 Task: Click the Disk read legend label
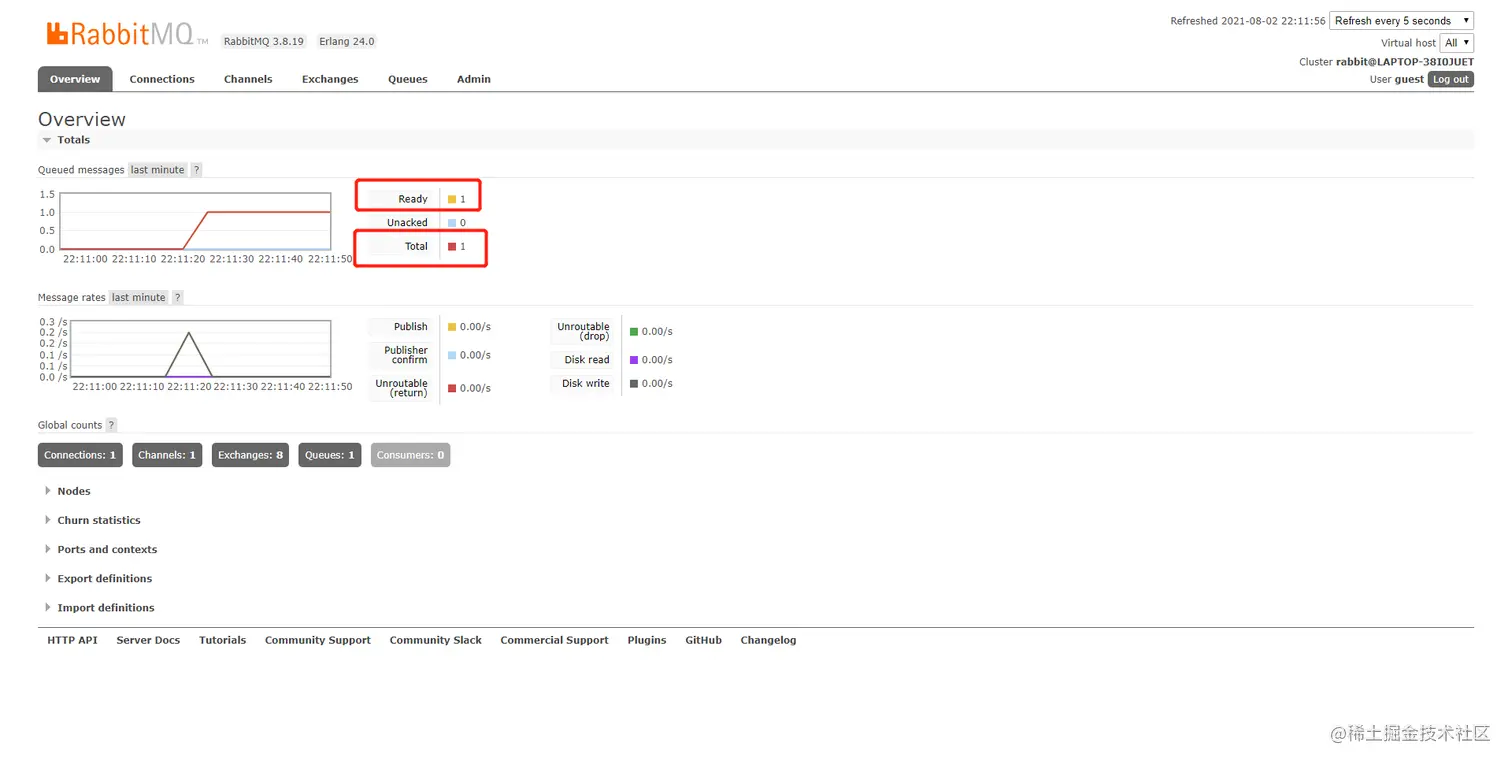click(587, 360)
